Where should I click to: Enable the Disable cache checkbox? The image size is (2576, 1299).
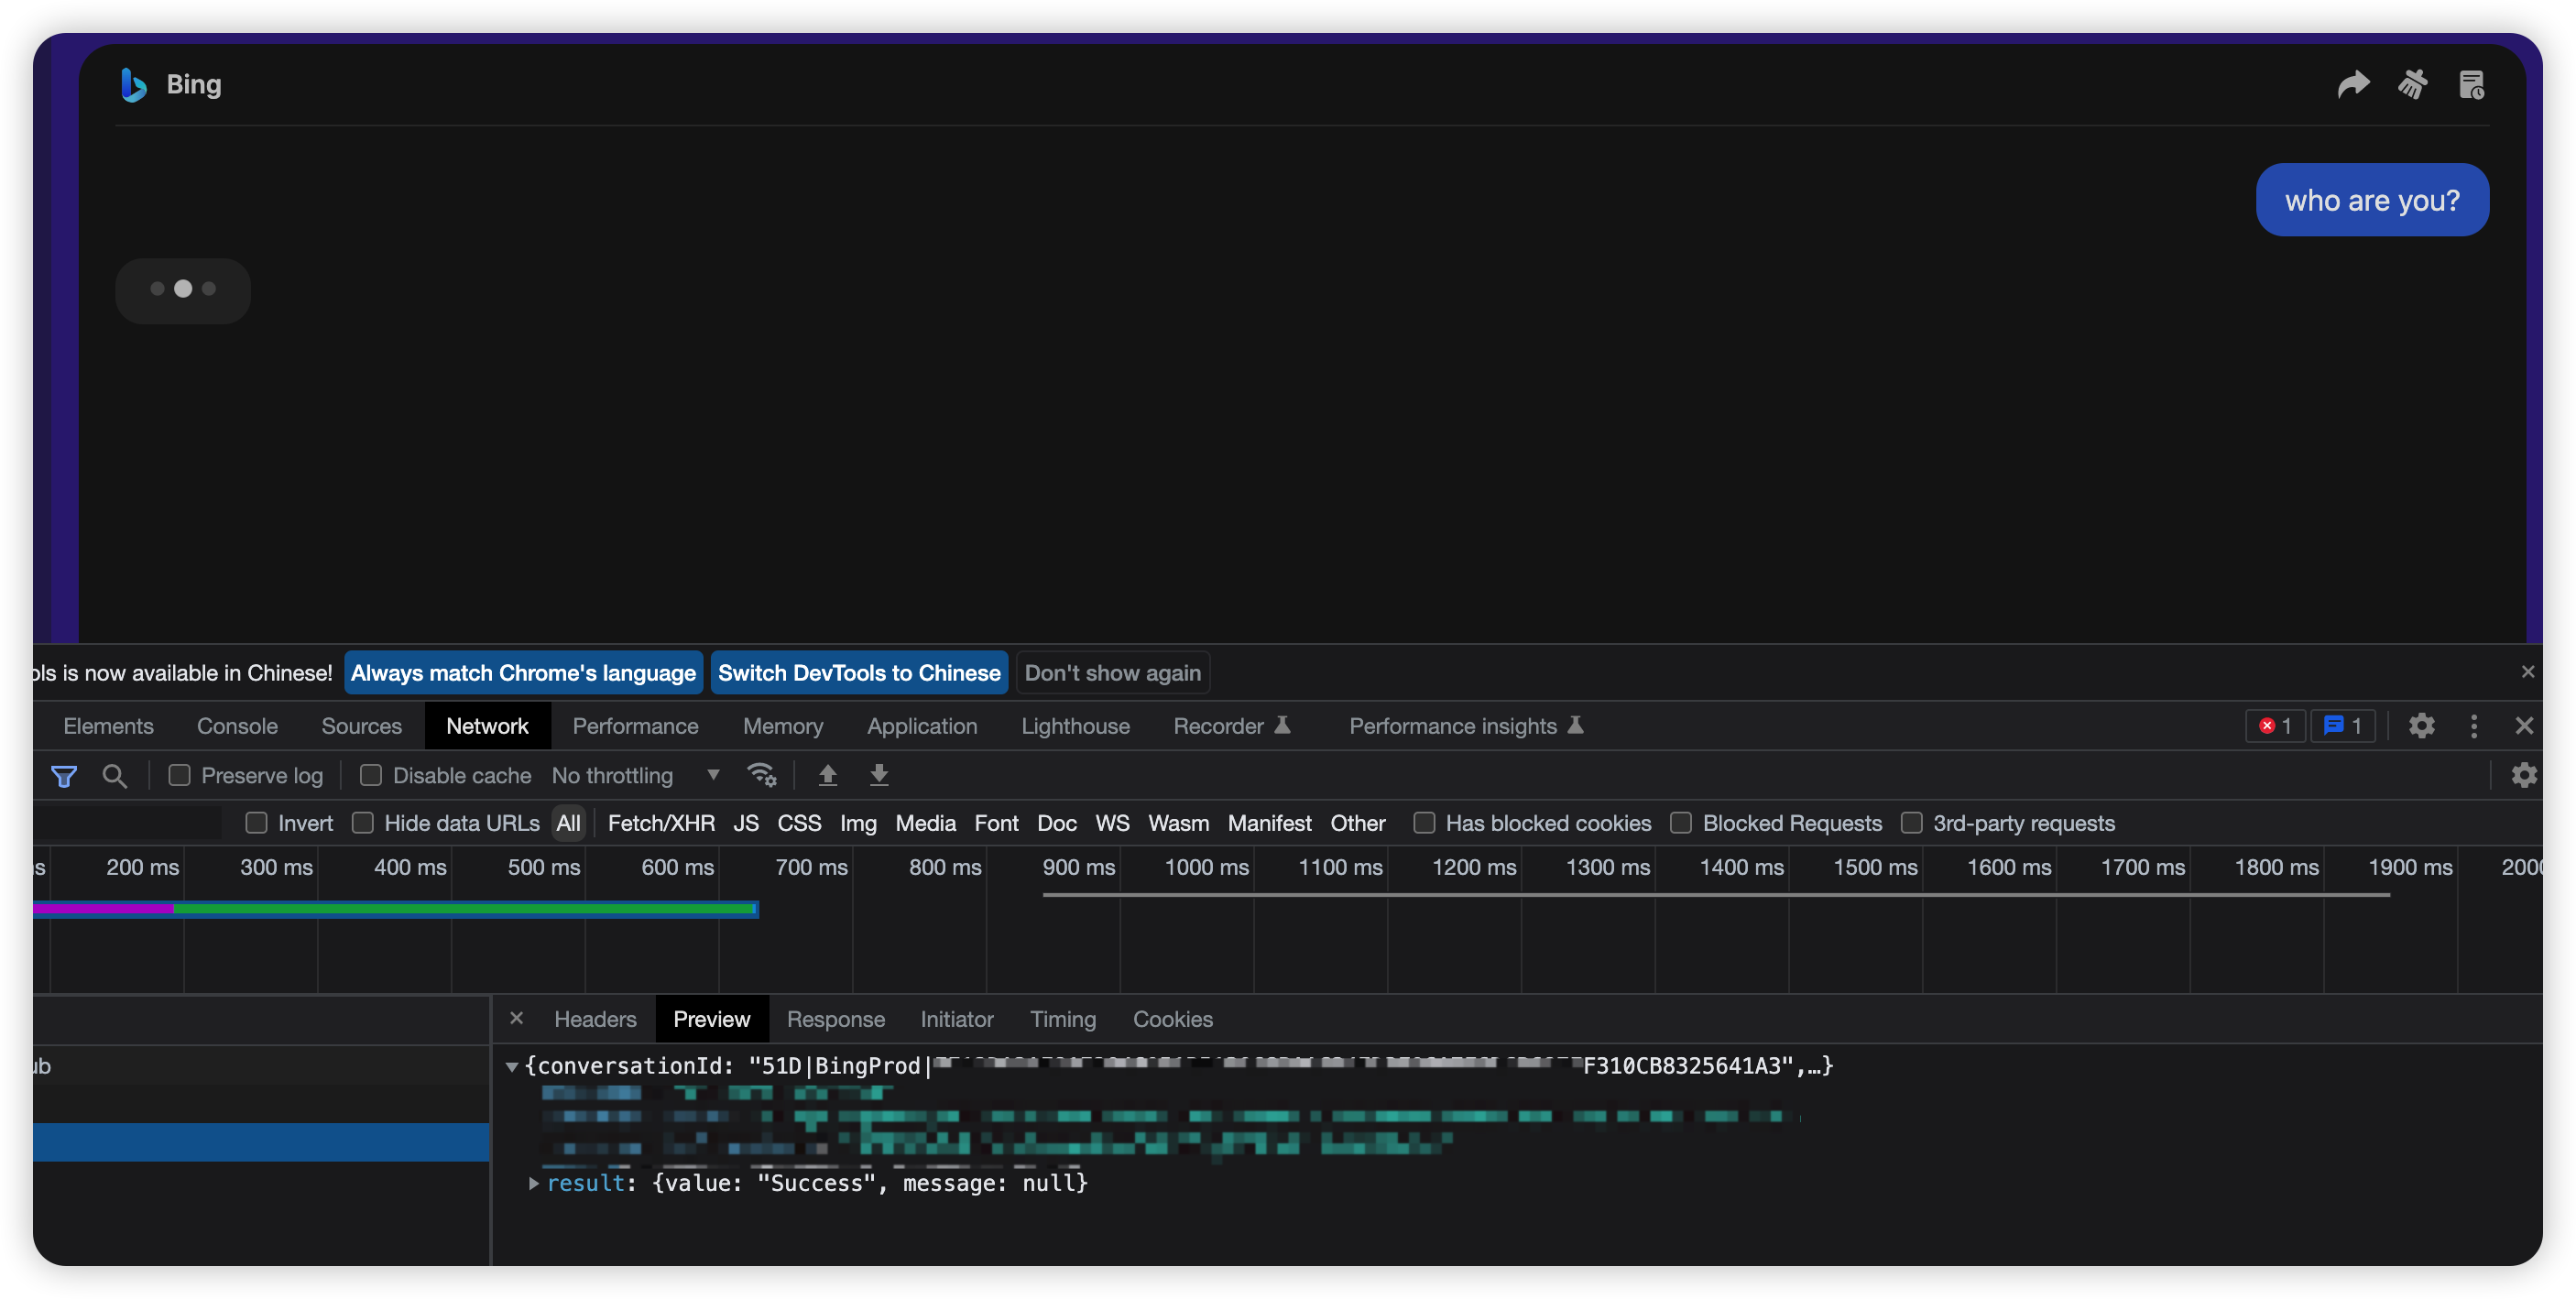coord(371,775)
